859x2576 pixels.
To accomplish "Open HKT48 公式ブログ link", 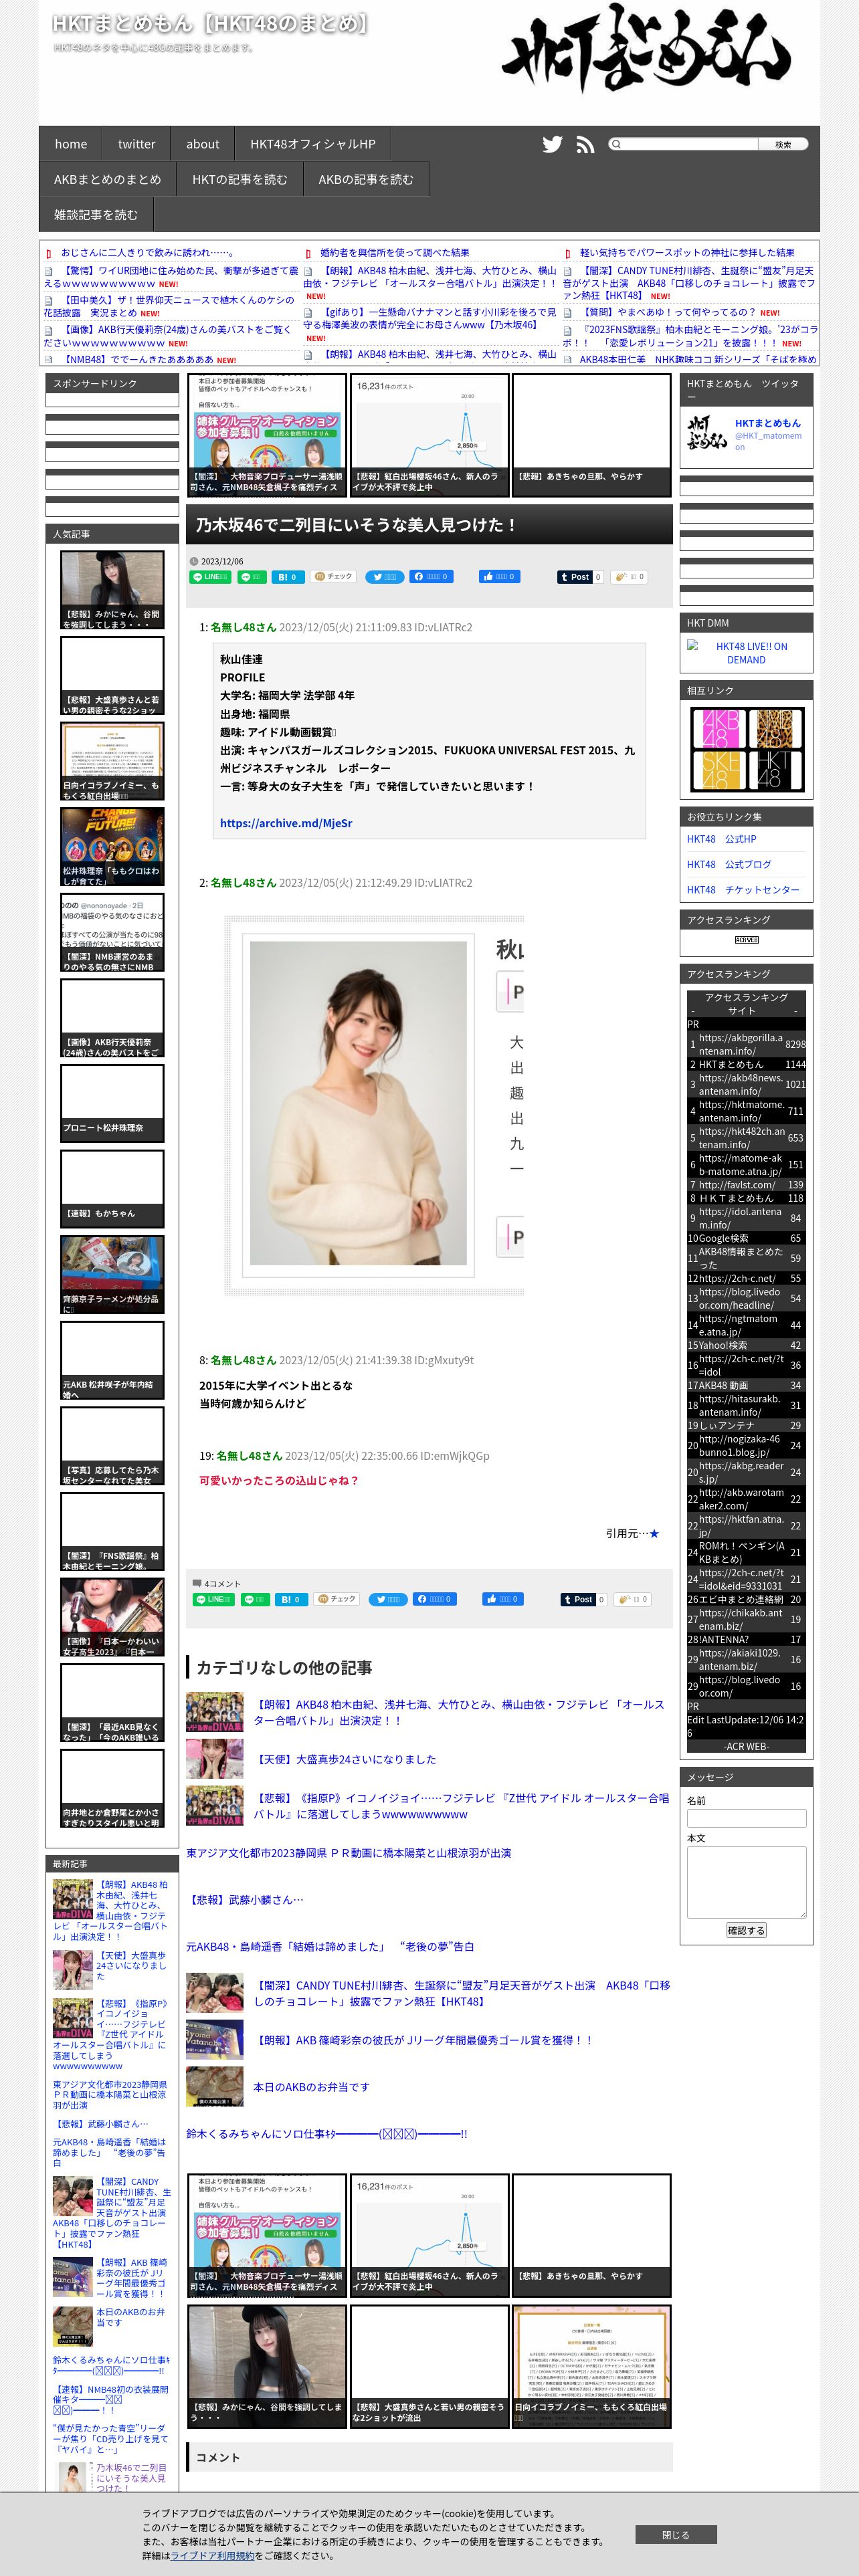I will click(729, 864).
